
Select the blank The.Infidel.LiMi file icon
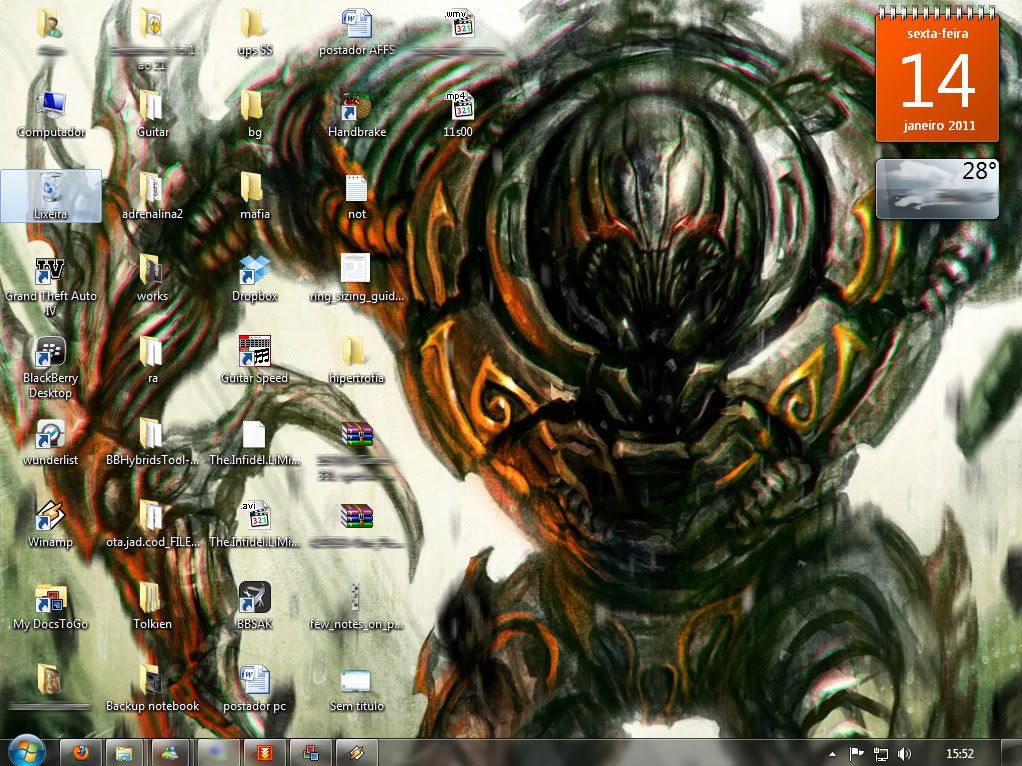[x=254, y=442]
